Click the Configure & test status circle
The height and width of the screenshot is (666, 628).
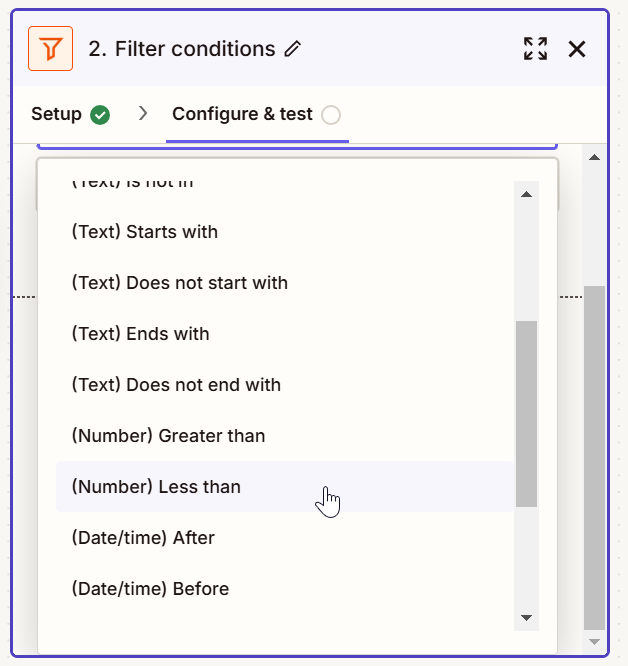click(331, 115)
